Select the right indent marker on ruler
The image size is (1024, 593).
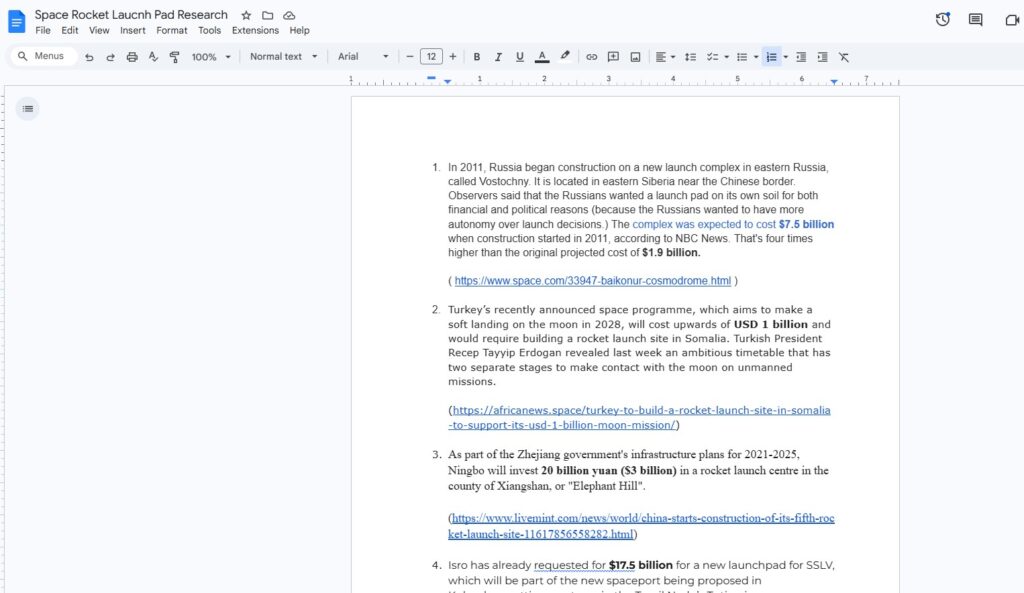tap(834, 82)
